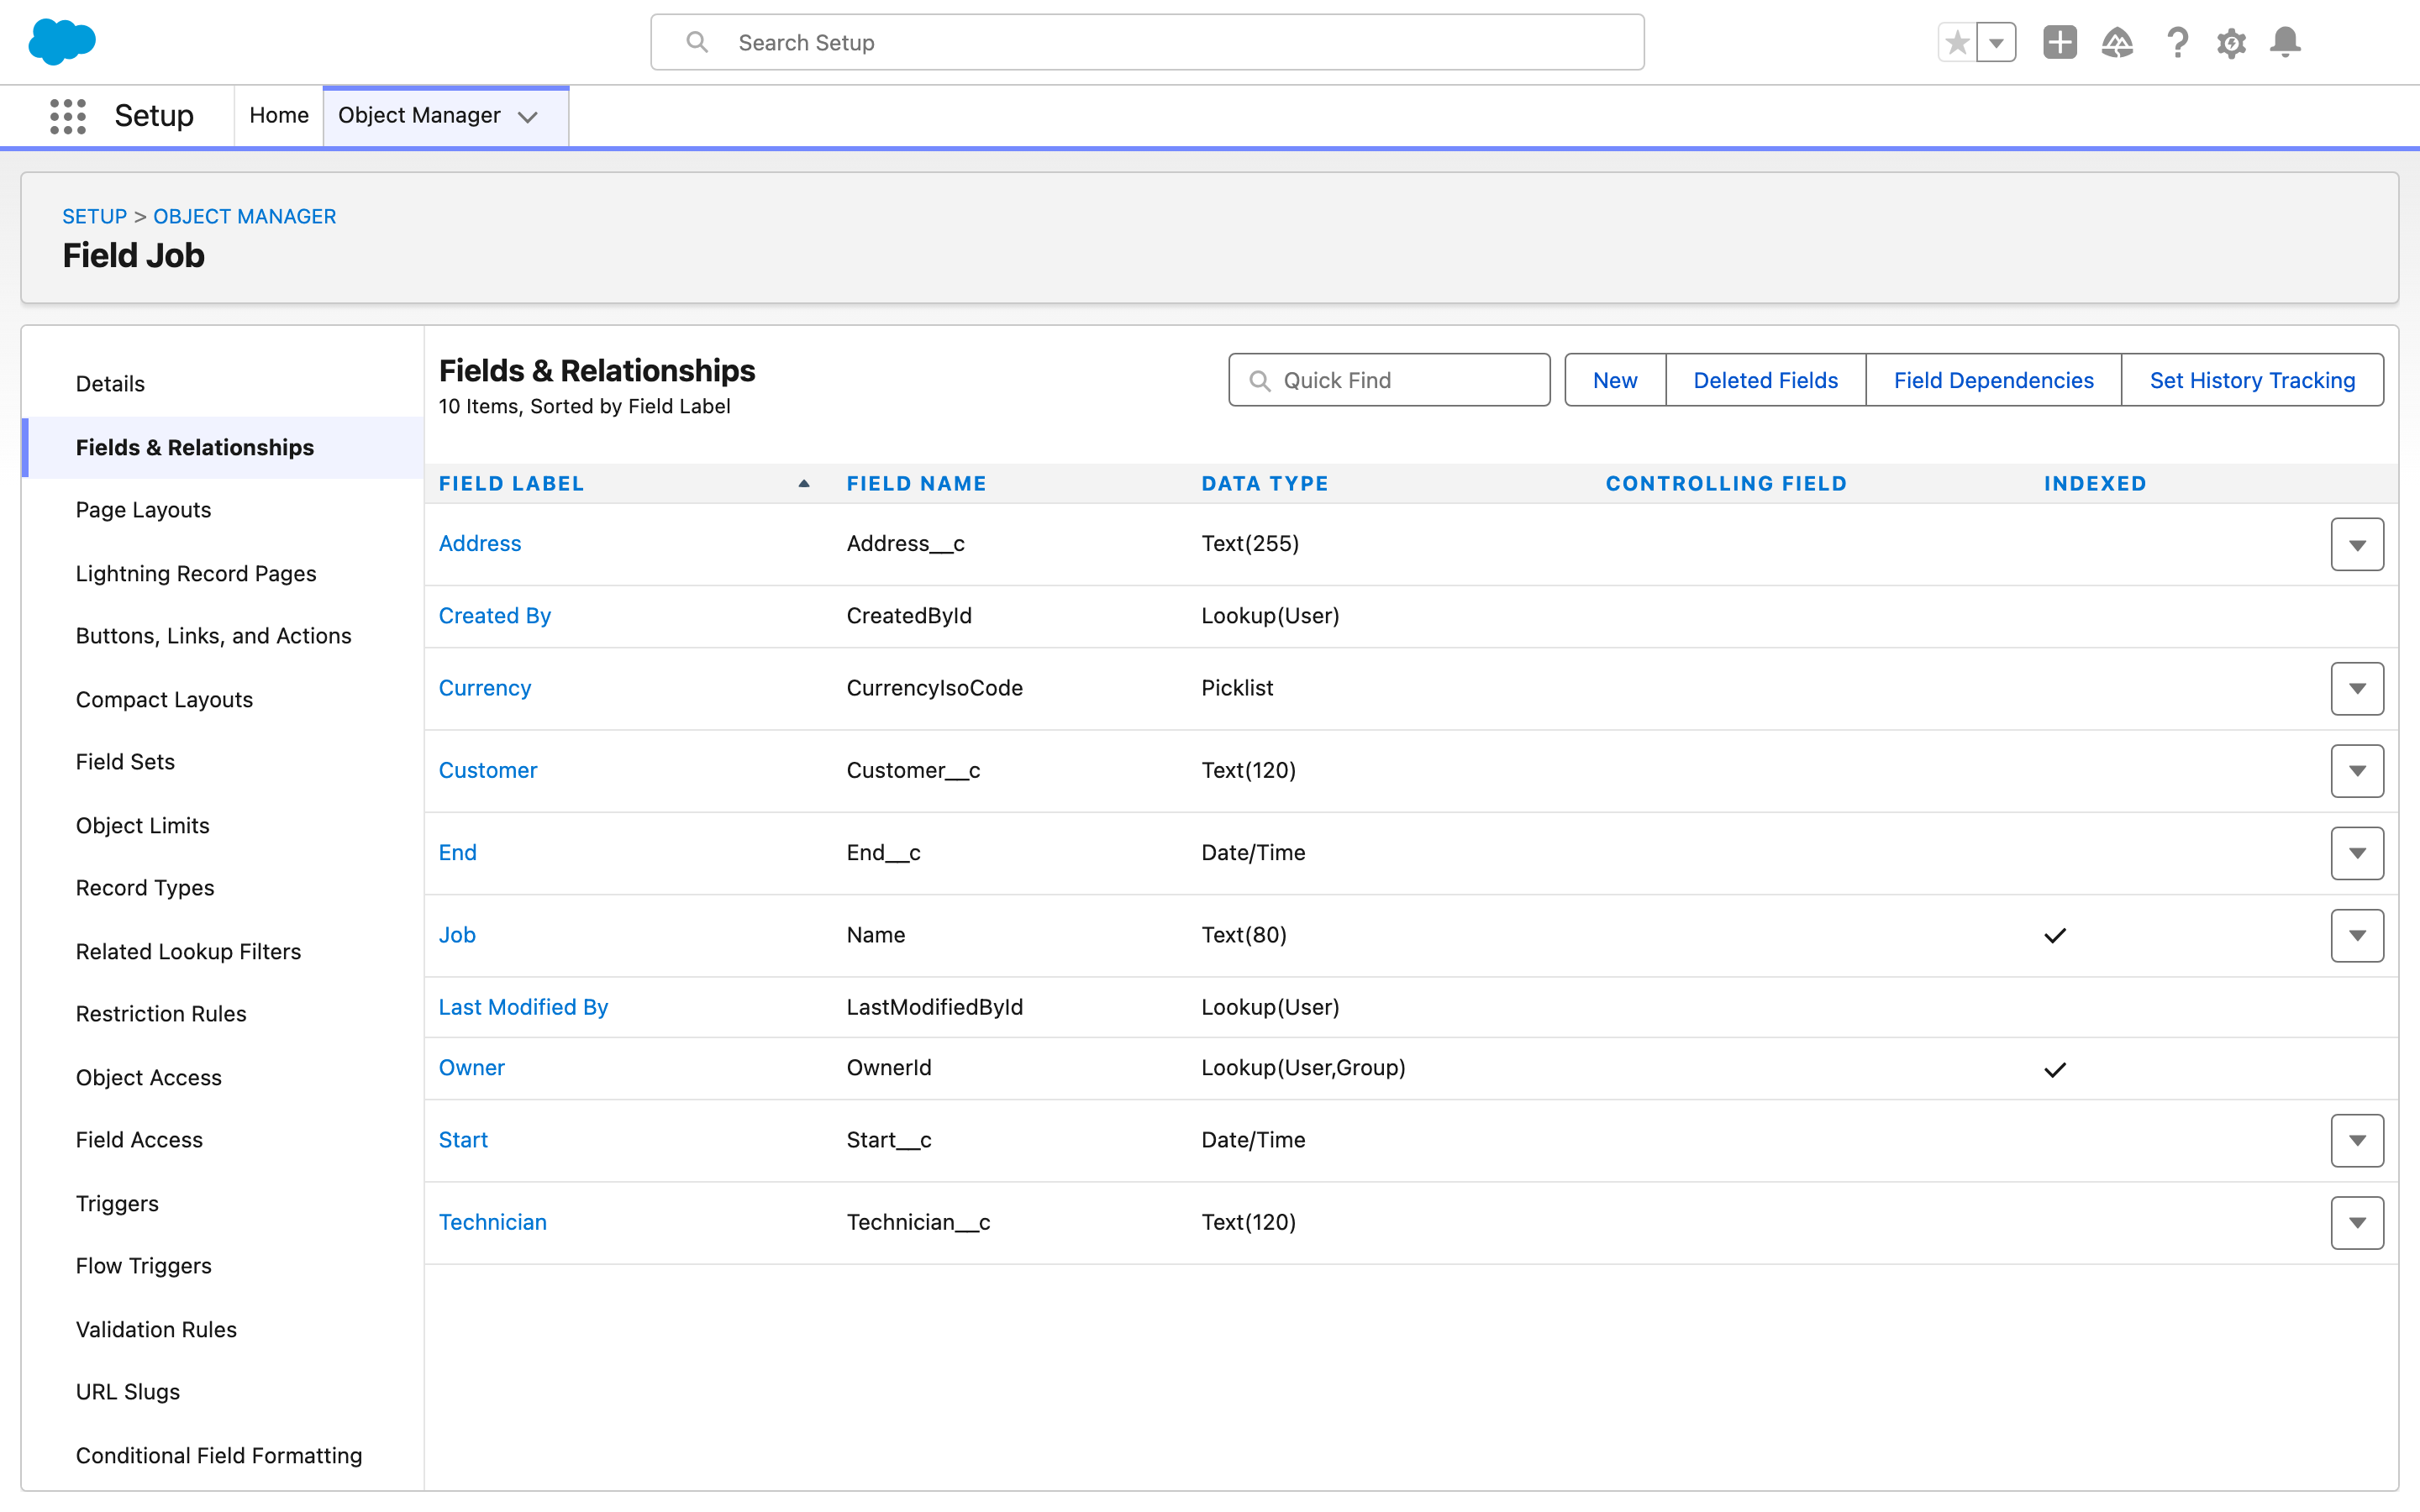Select Page Layouts in the sidebar
Screen dimensions: 2420x1512
[x=143, y=510]
